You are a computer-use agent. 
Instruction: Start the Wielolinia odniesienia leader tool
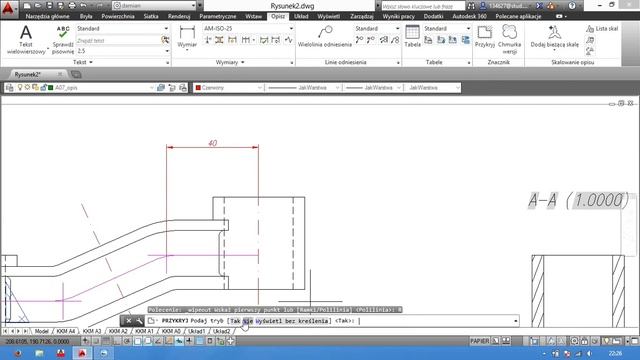[325, 37]
